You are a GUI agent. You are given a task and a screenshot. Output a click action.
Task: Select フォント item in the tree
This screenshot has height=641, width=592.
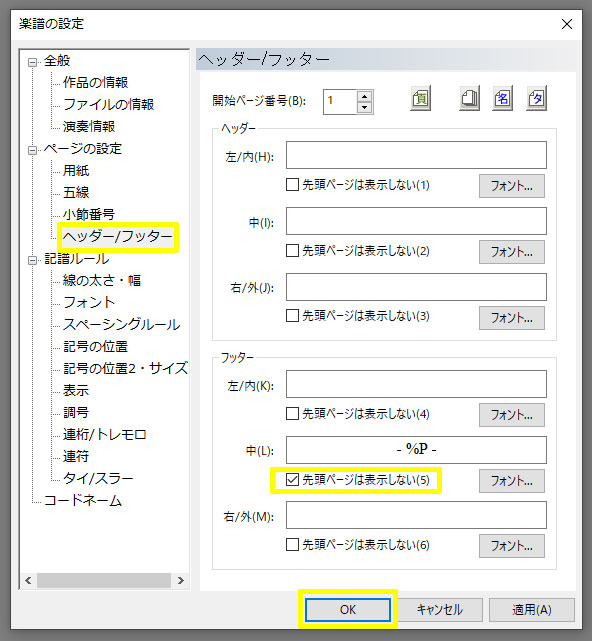[89, 303]
